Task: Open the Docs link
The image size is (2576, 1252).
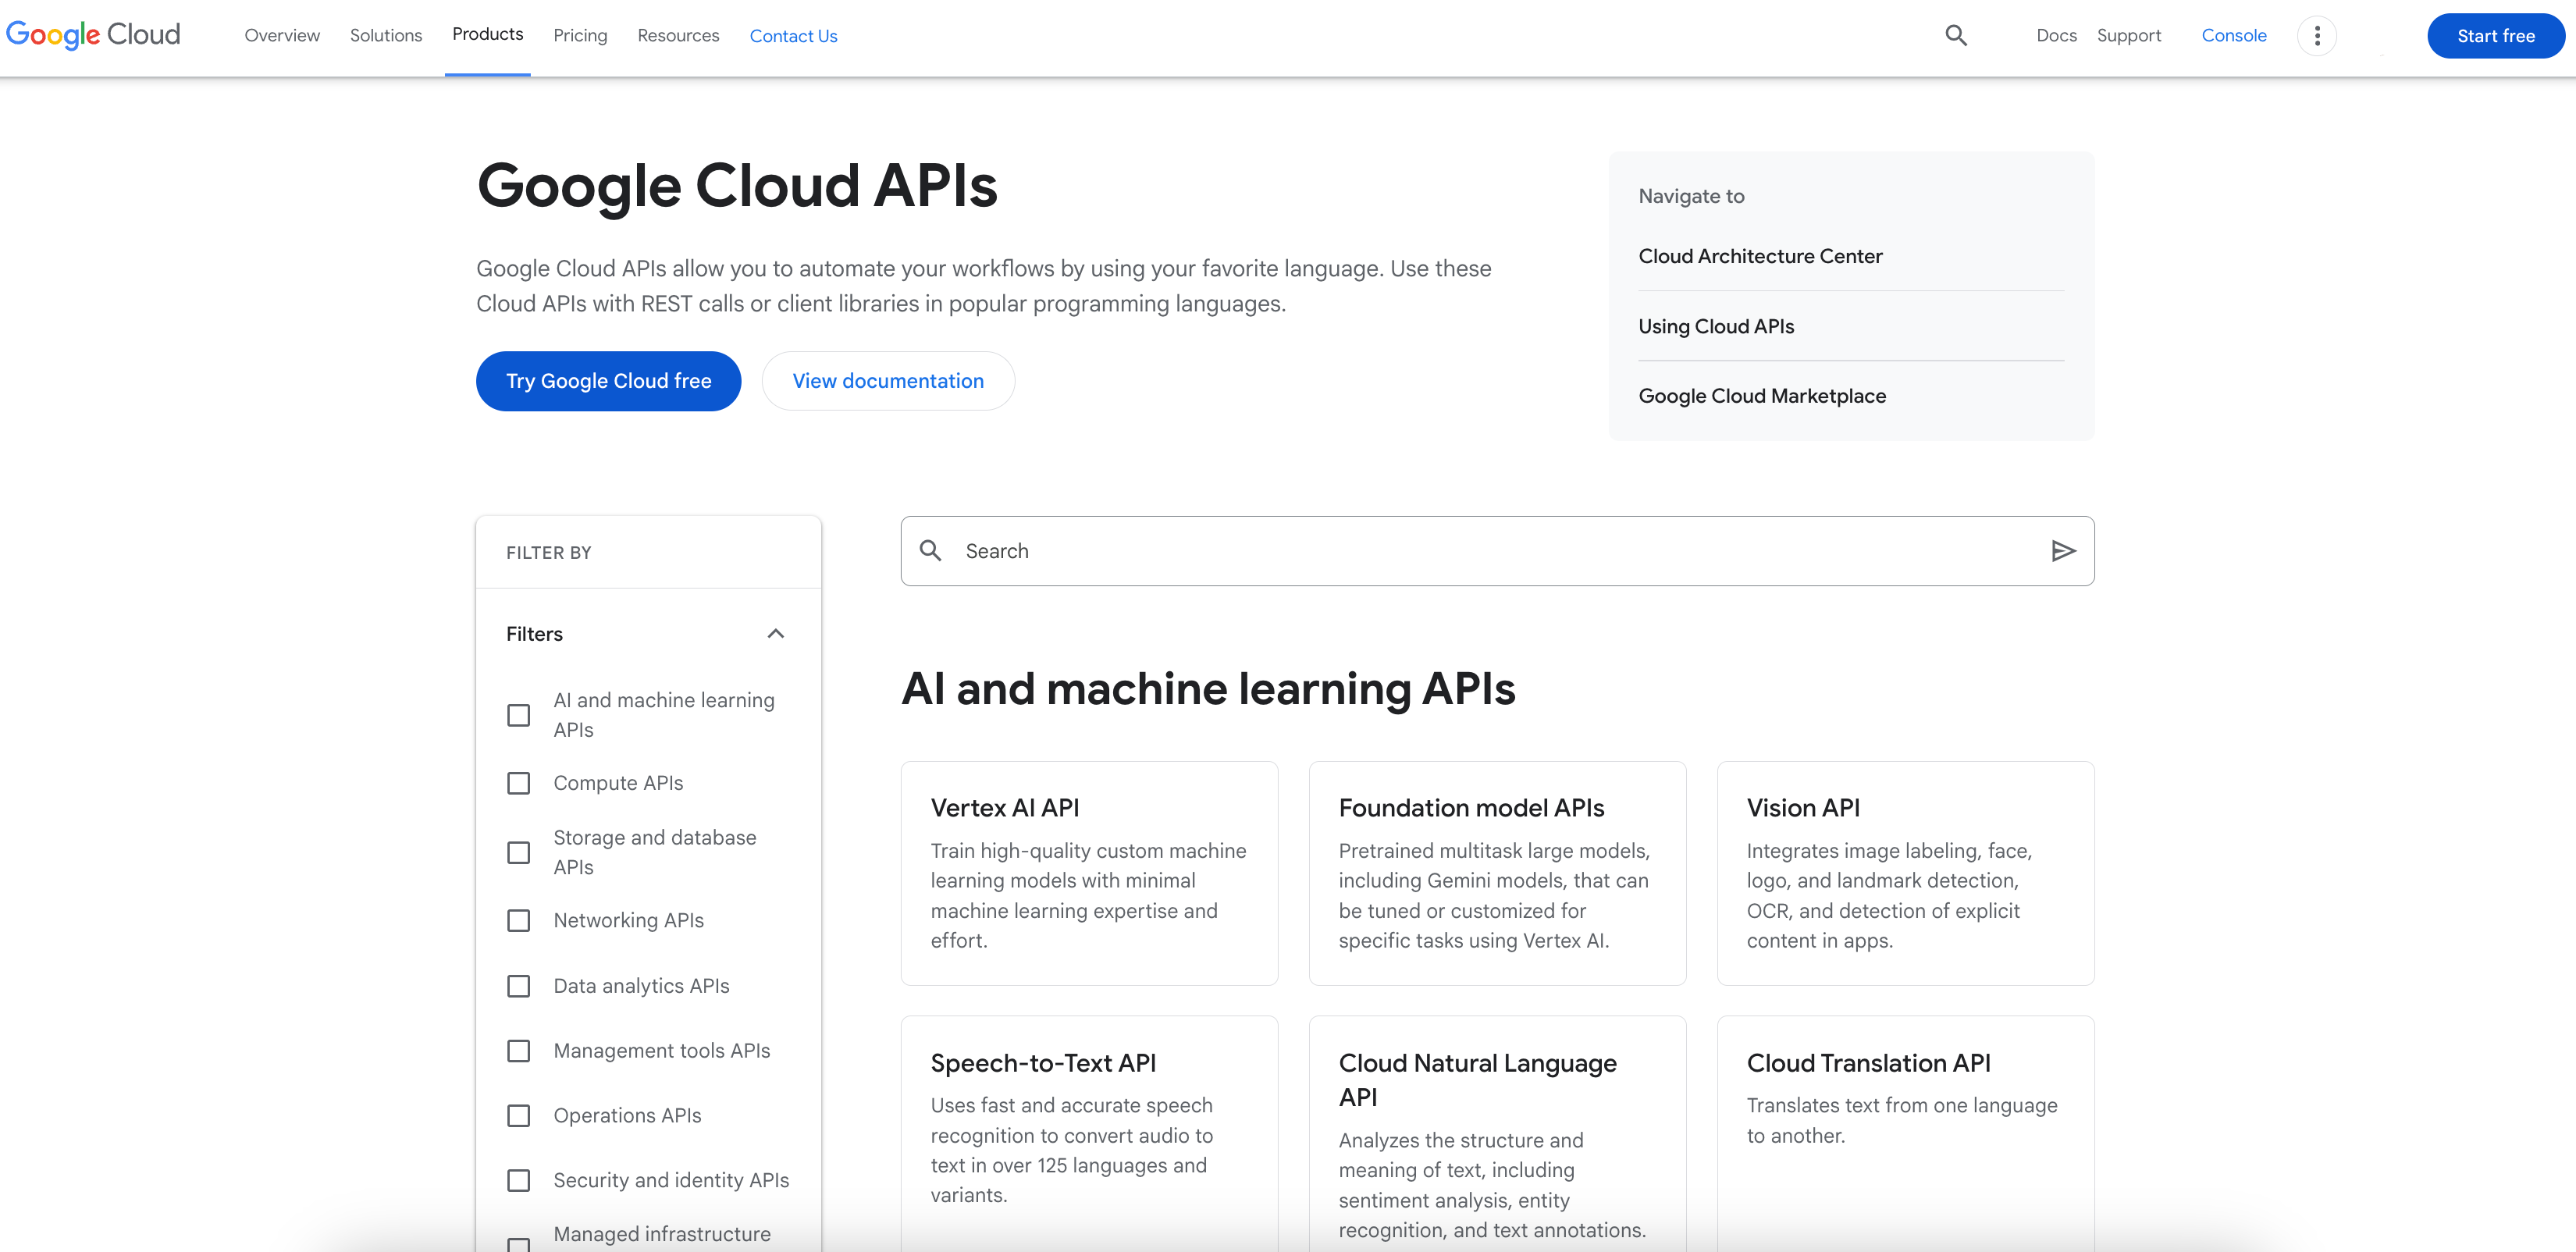Action: coord(2056,36)
